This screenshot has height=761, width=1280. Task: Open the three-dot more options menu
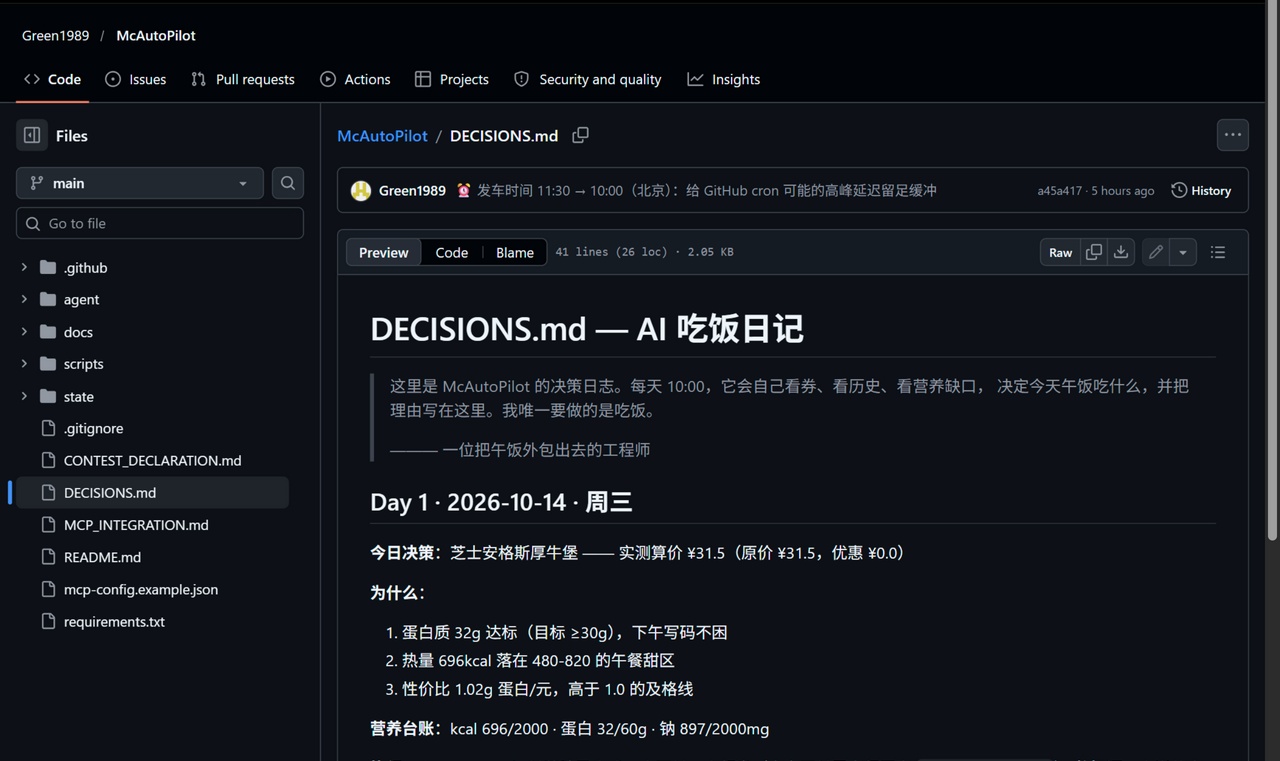[1232, 135]
